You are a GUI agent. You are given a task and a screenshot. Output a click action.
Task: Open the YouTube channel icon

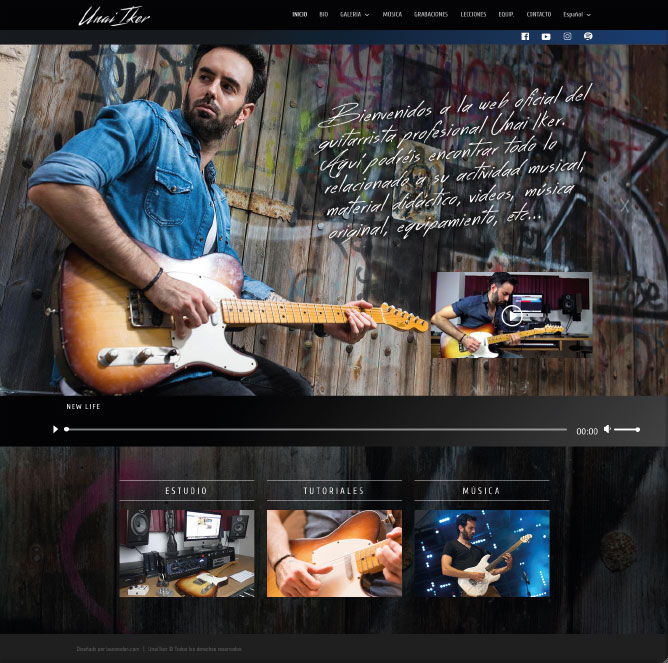546,37
